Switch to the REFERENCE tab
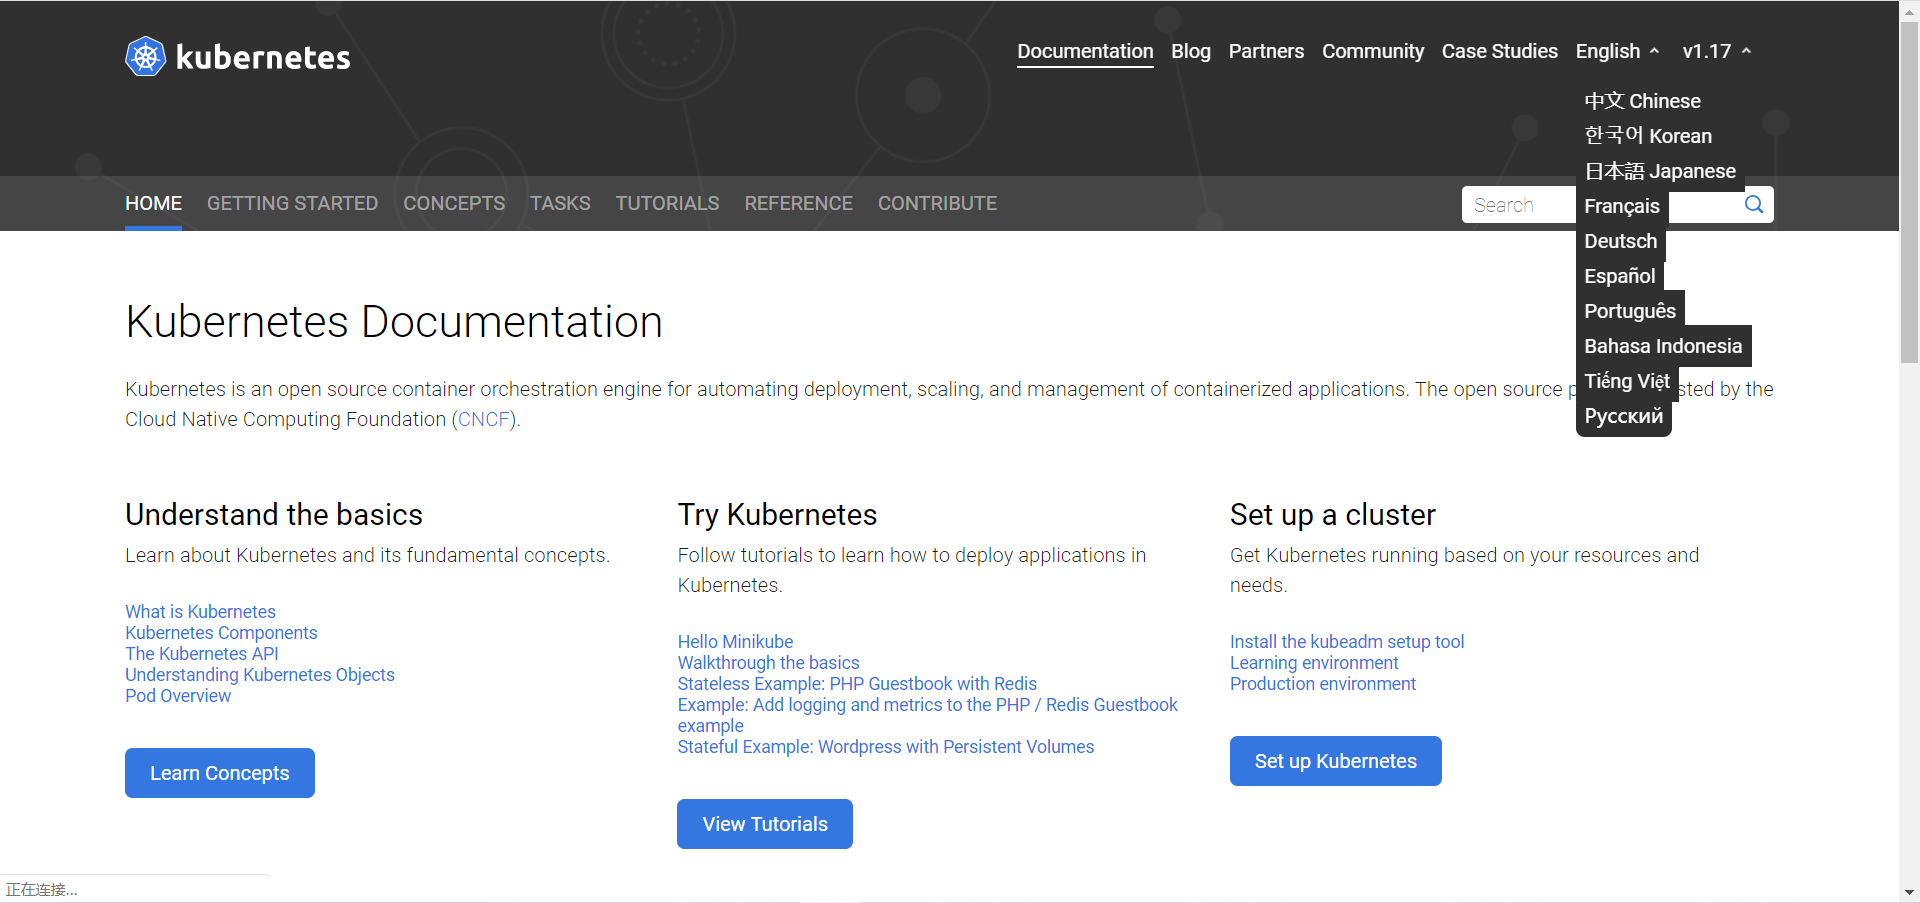This screenshot has width=1920, height=903. [x=798, y=204]
